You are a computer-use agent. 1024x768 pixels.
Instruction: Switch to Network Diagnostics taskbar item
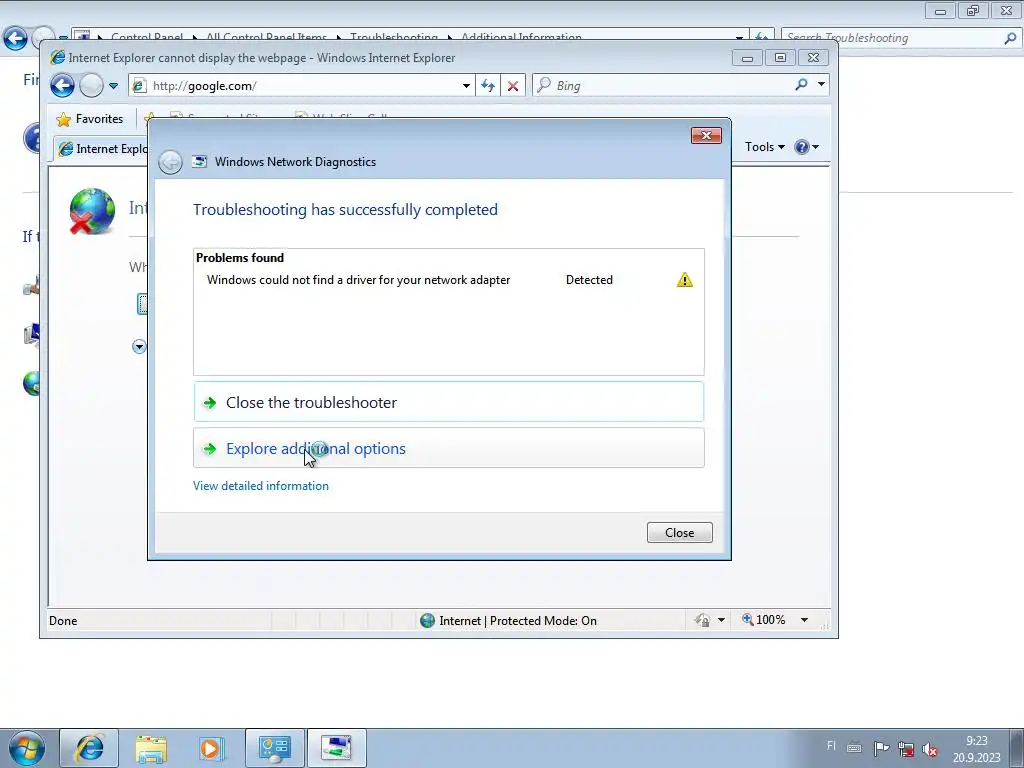[x=336, y=748]
